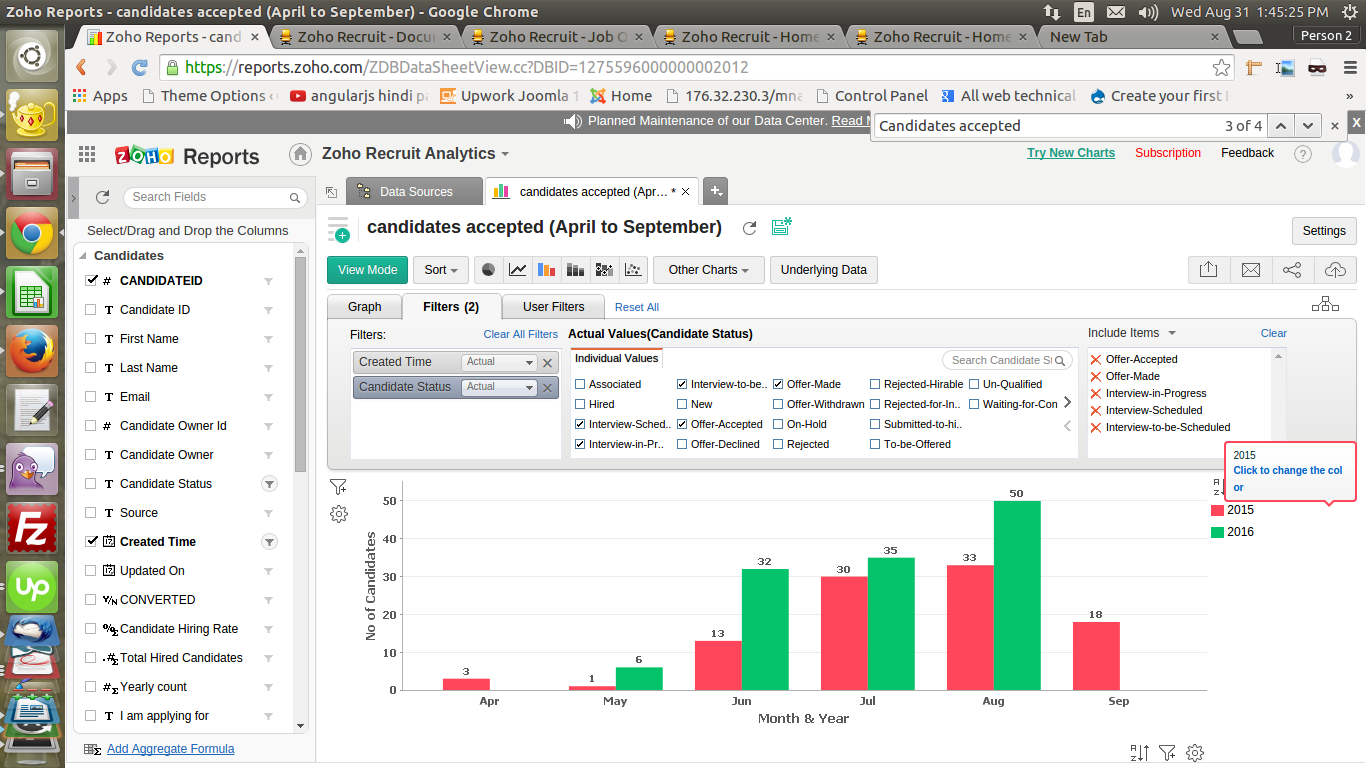Add a new tab with plus icon
Screen dimensions: 1366x768
(715, 191)
